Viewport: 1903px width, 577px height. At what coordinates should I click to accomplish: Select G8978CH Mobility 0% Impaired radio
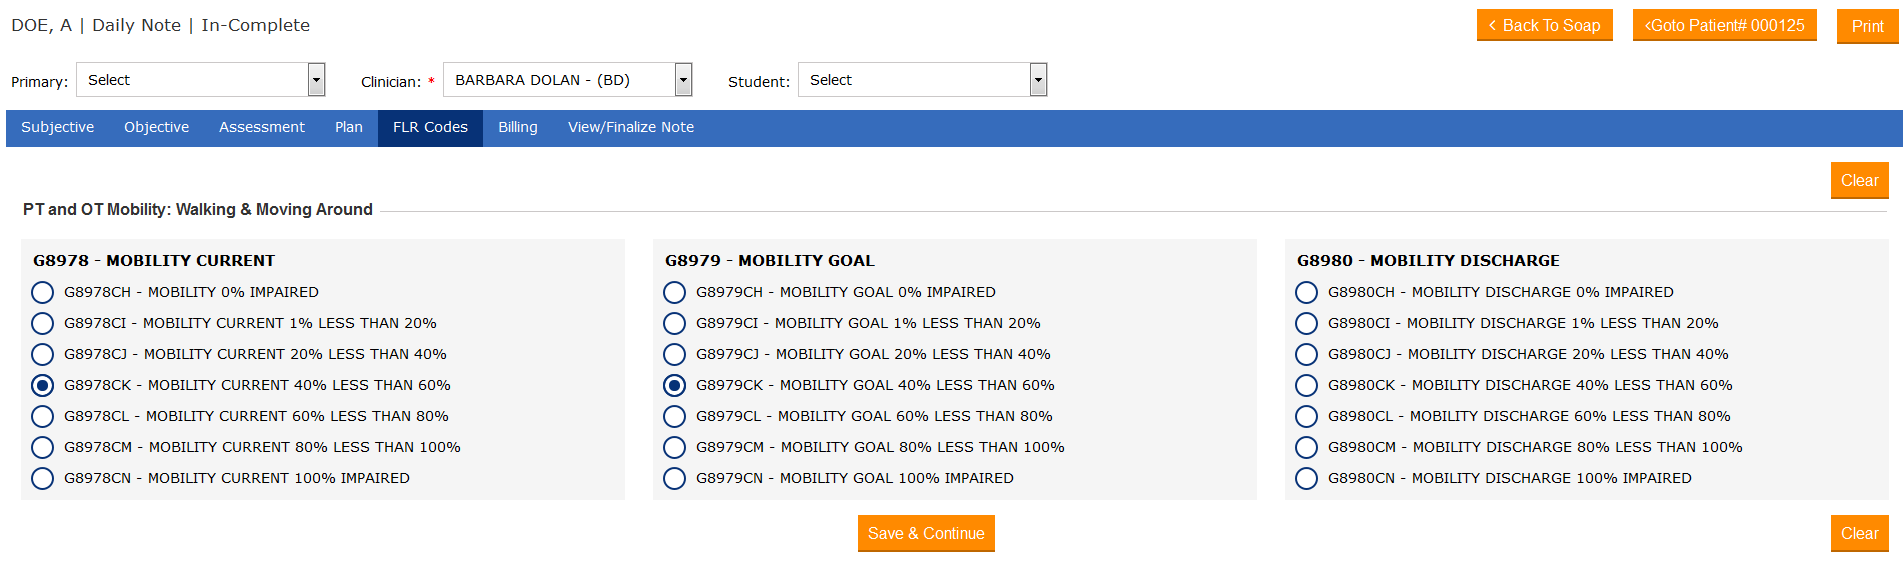pyautogui.click(x=43, y=292)
